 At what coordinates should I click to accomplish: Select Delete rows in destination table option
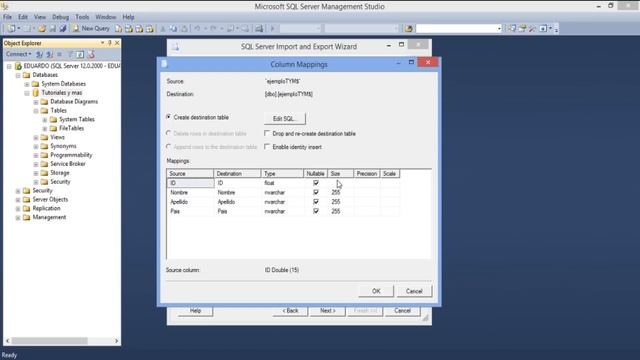pos(169,133)
